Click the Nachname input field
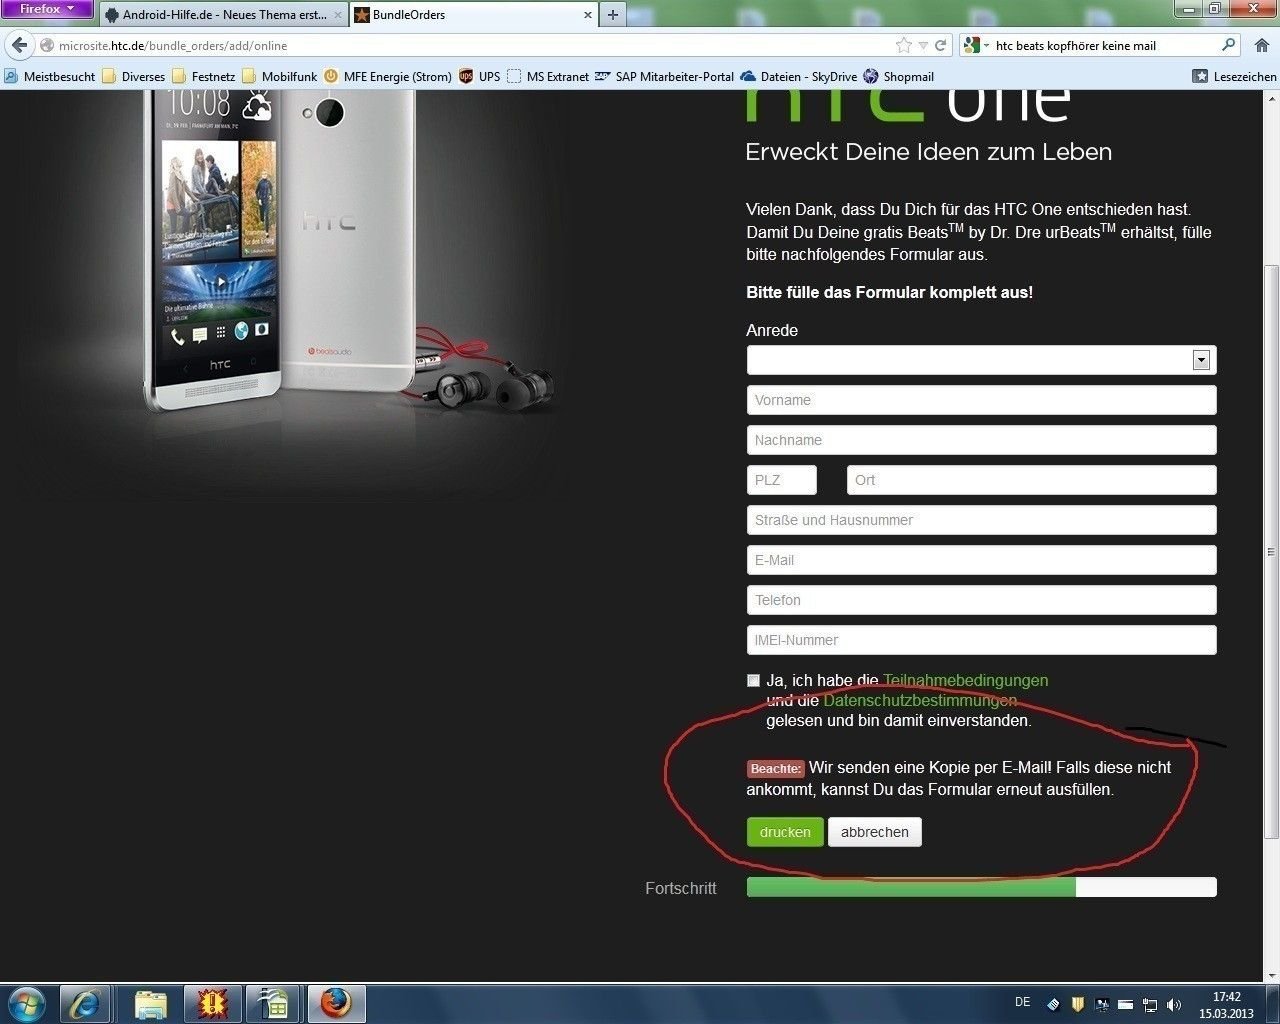 (x=981, y=440)
